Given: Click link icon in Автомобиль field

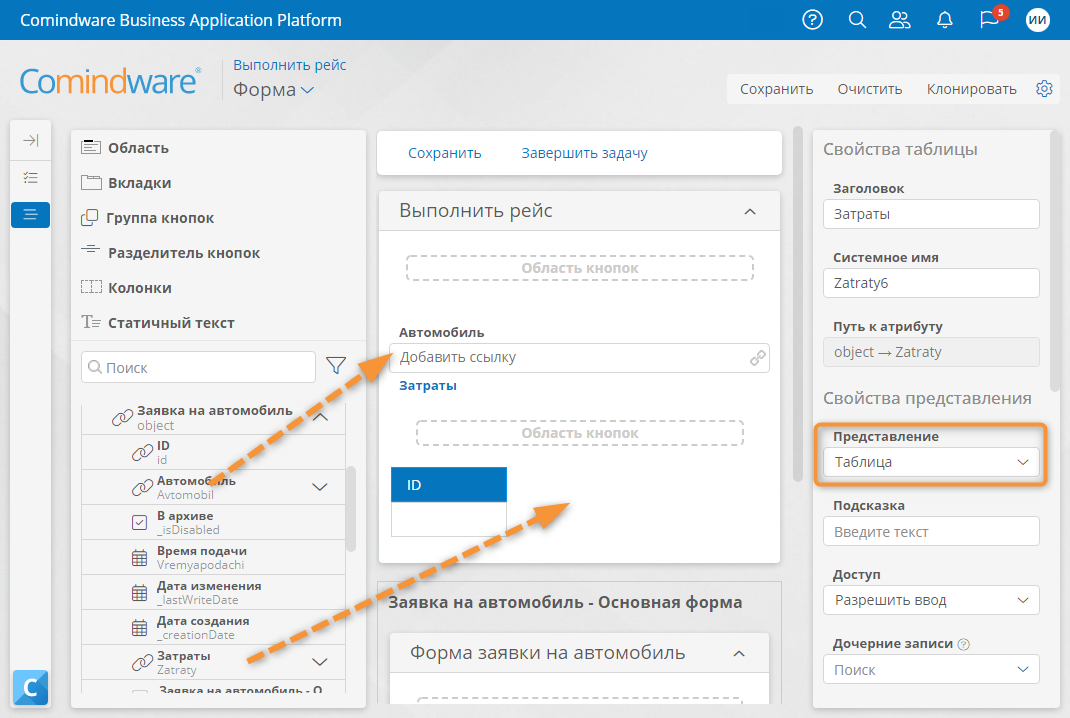Looking at the screenshot, I should pos(757,358).
